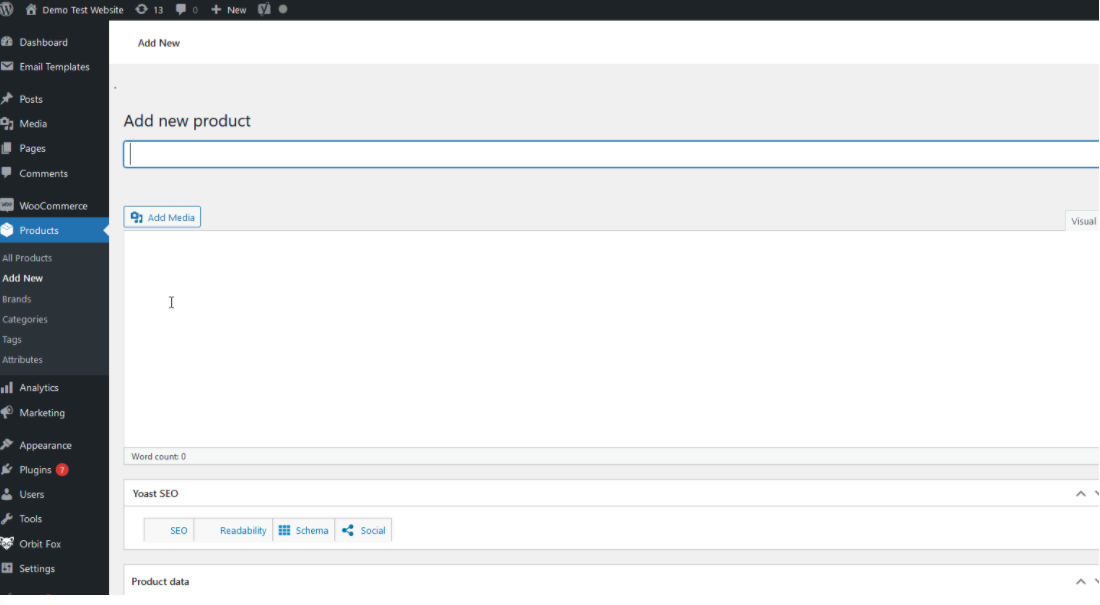1100x605 pixels.
Task: Open the Analytics sidebar section
Action: coord(39,388)
